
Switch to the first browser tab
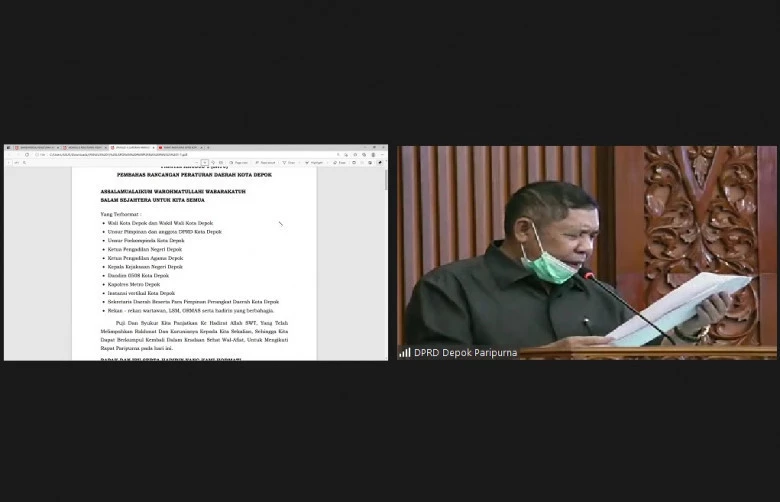tap(37, 147)
